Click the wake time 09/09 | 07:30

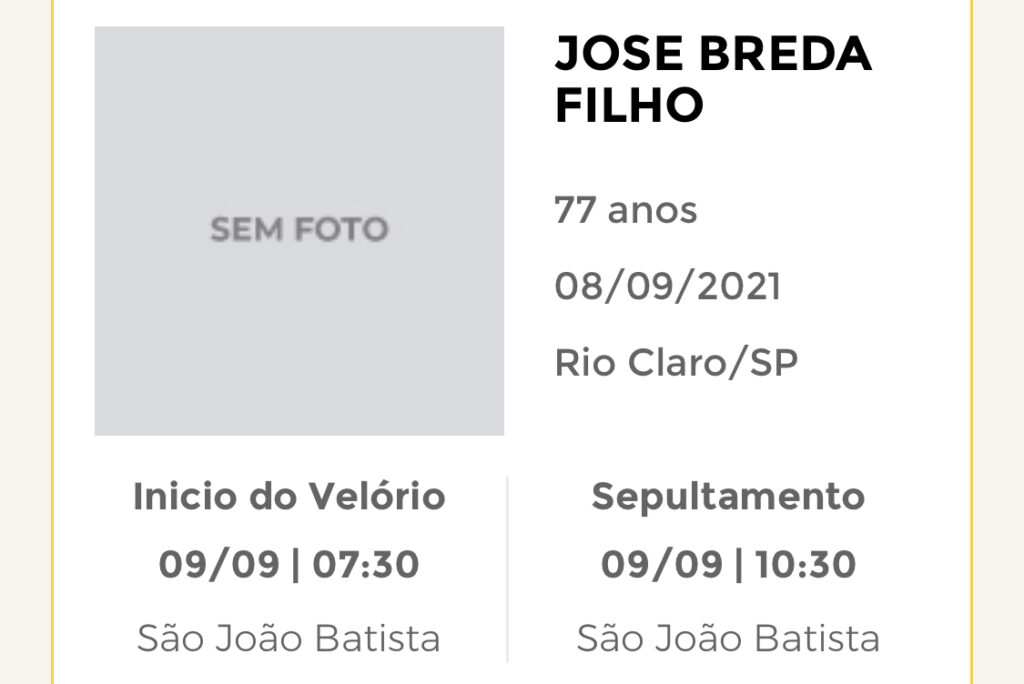[x=289, y=564]
